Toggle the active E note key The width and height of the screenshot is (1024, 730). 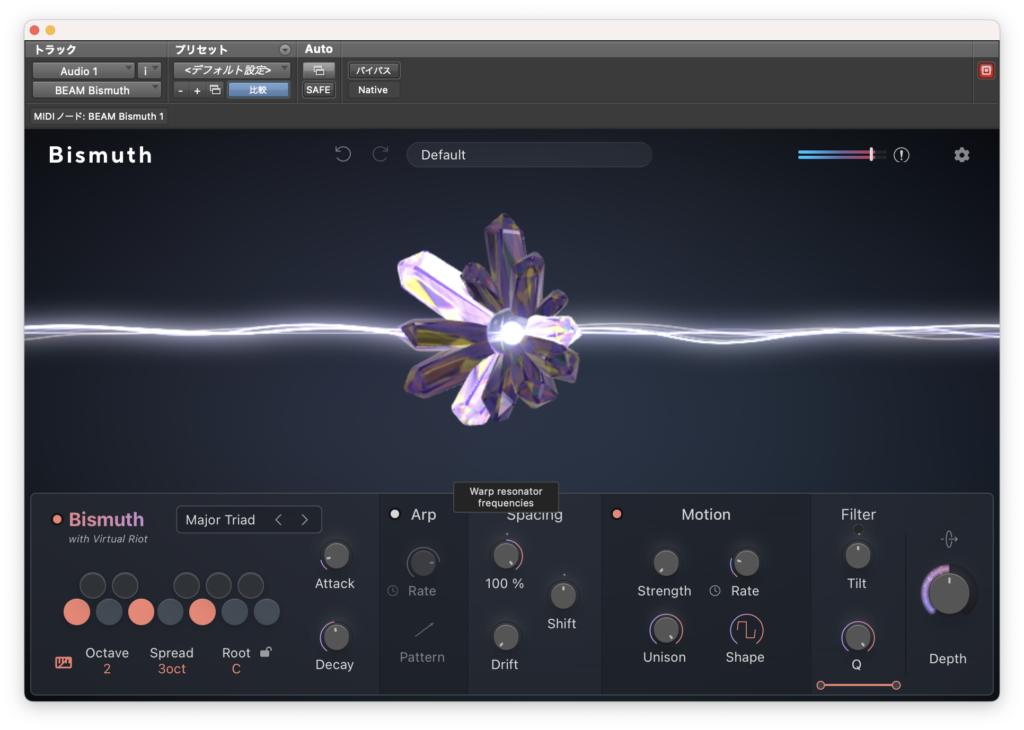pos(140,612)
